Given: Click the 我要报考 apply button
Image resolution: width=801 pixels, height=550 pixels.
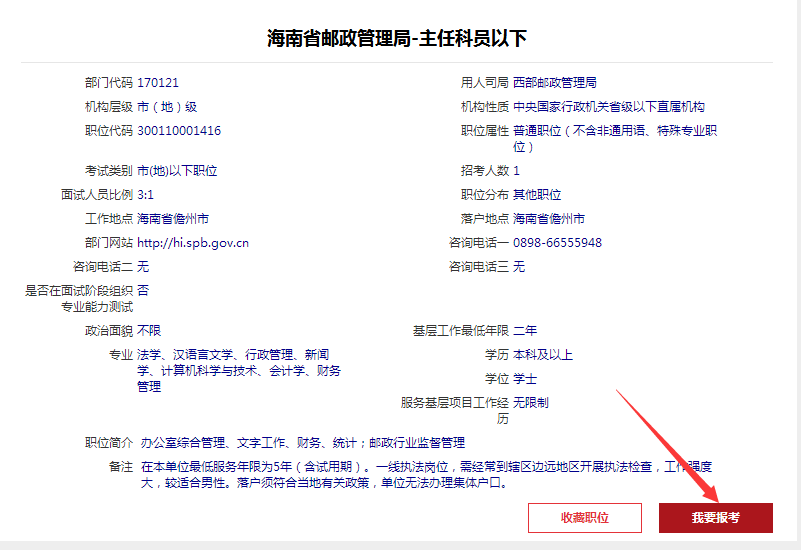Looking at the screenshot, I should point(716,518).
